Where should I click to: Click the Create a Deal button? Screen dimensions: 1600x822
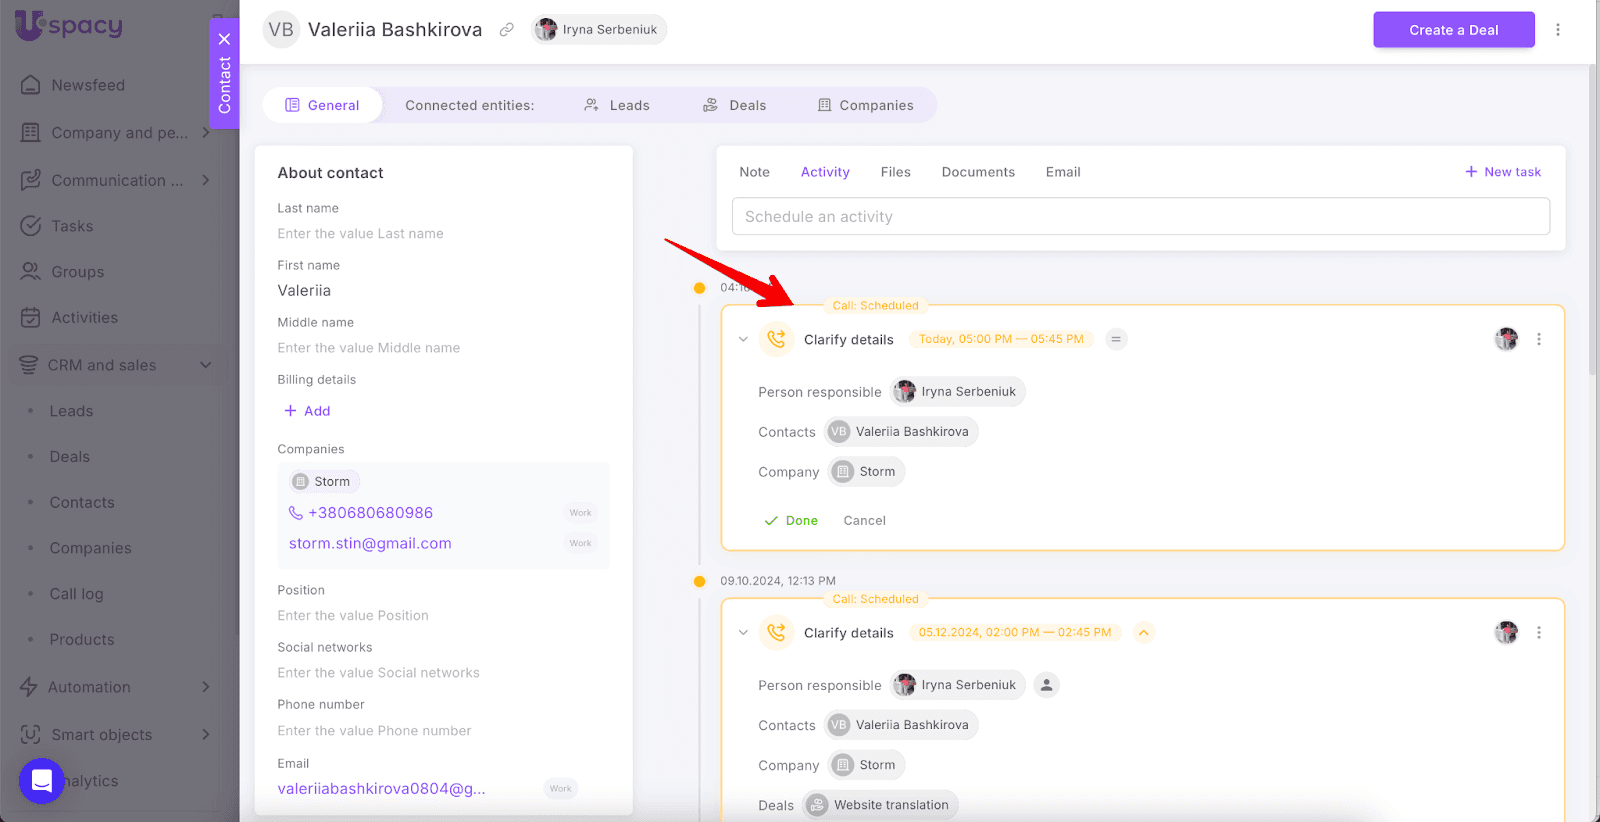[1453, 30]
